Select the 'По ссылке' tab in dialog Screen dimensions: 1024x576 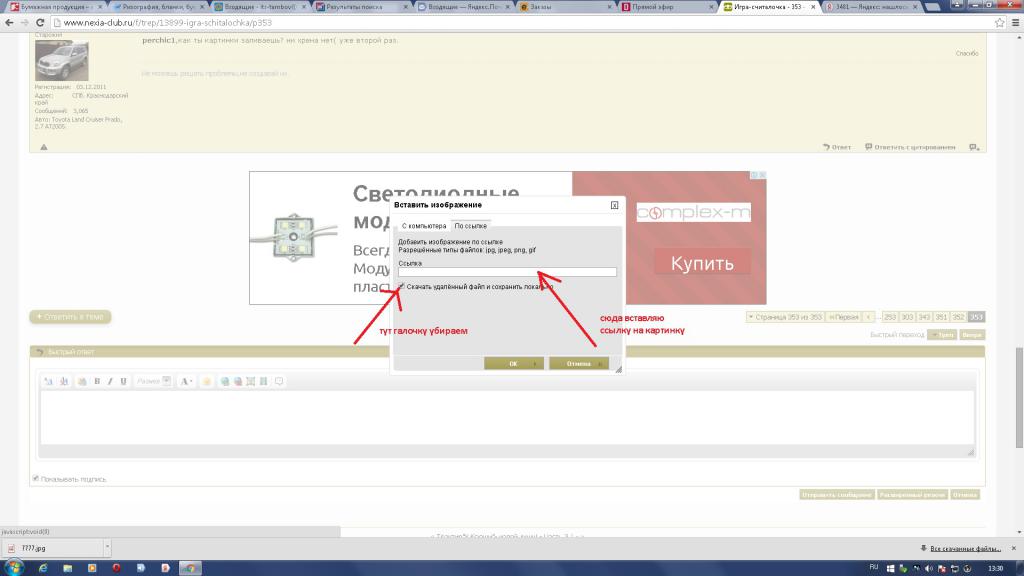point(470,226)
